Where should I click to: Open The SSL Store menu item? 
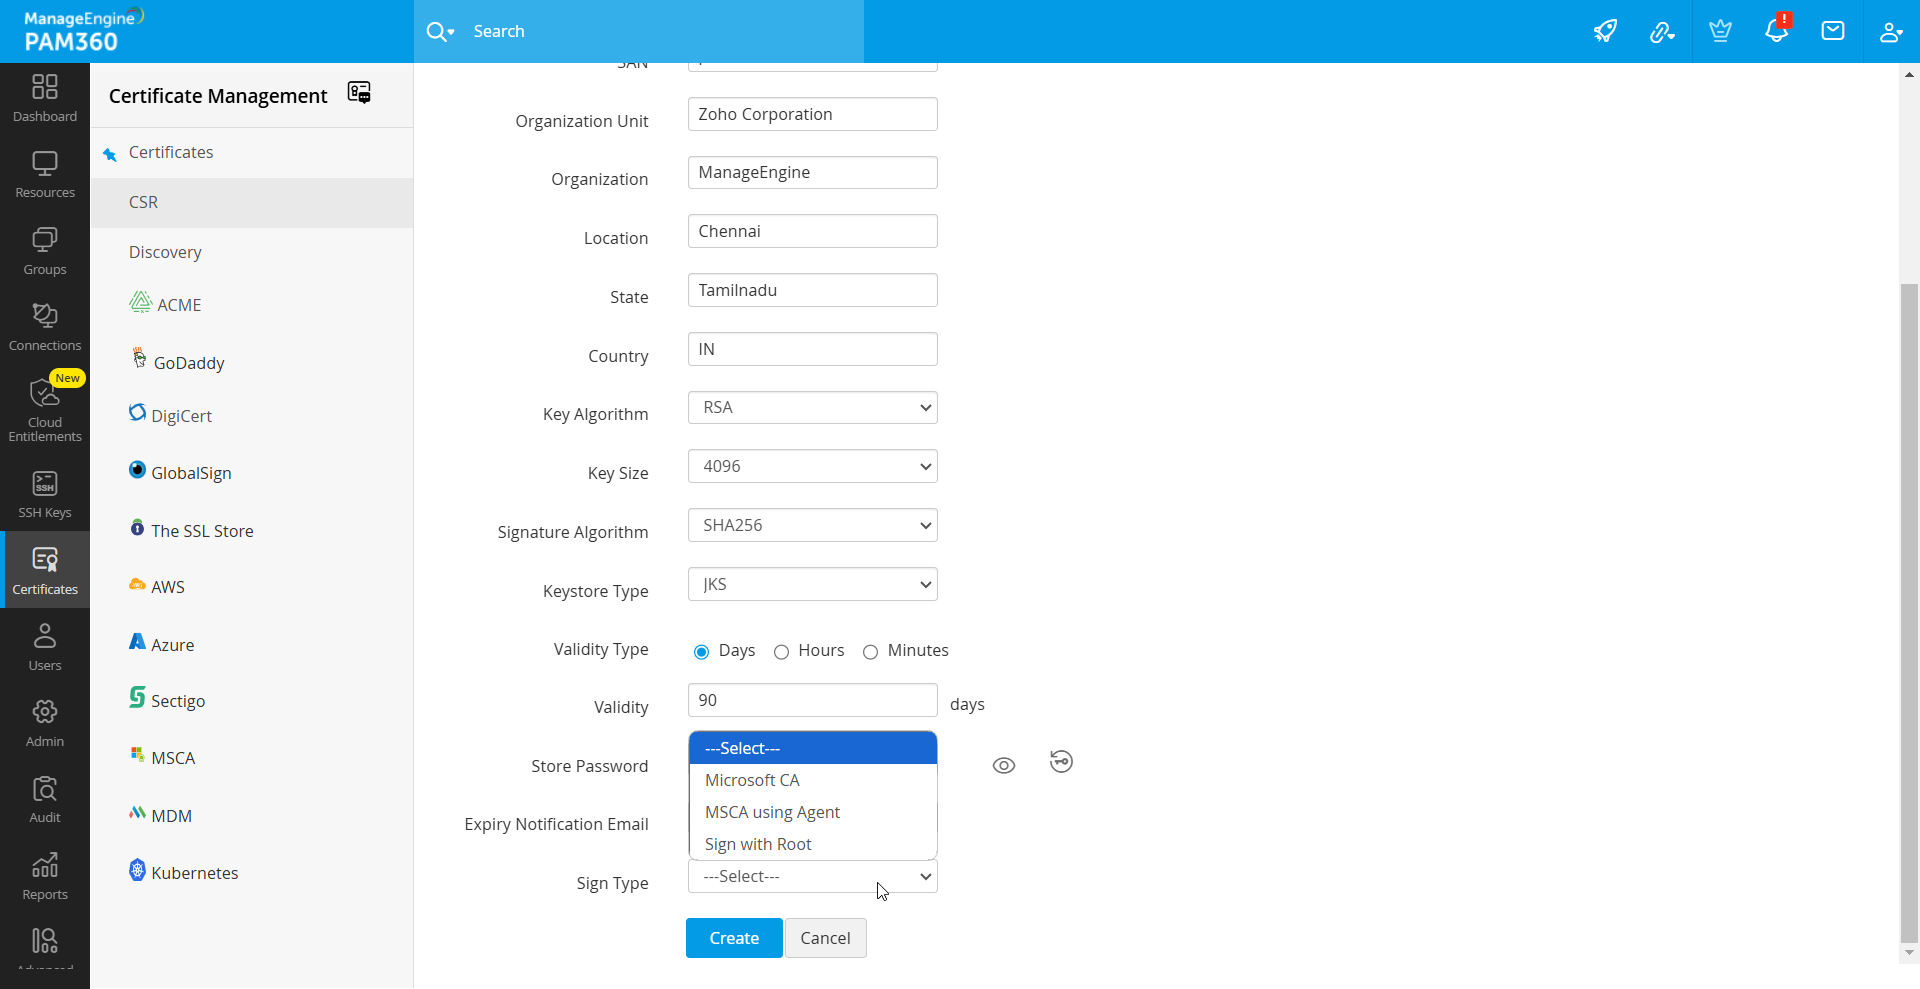pos(192,530)
